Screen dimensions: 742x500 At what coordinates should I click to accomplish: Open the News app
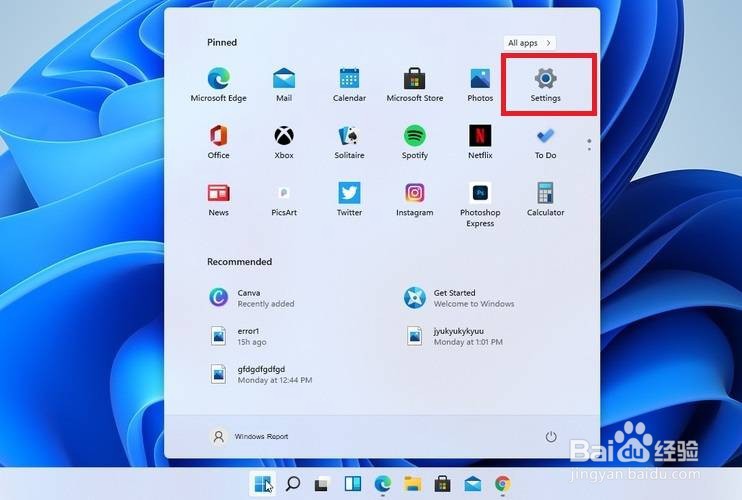[x=218, y=199]
